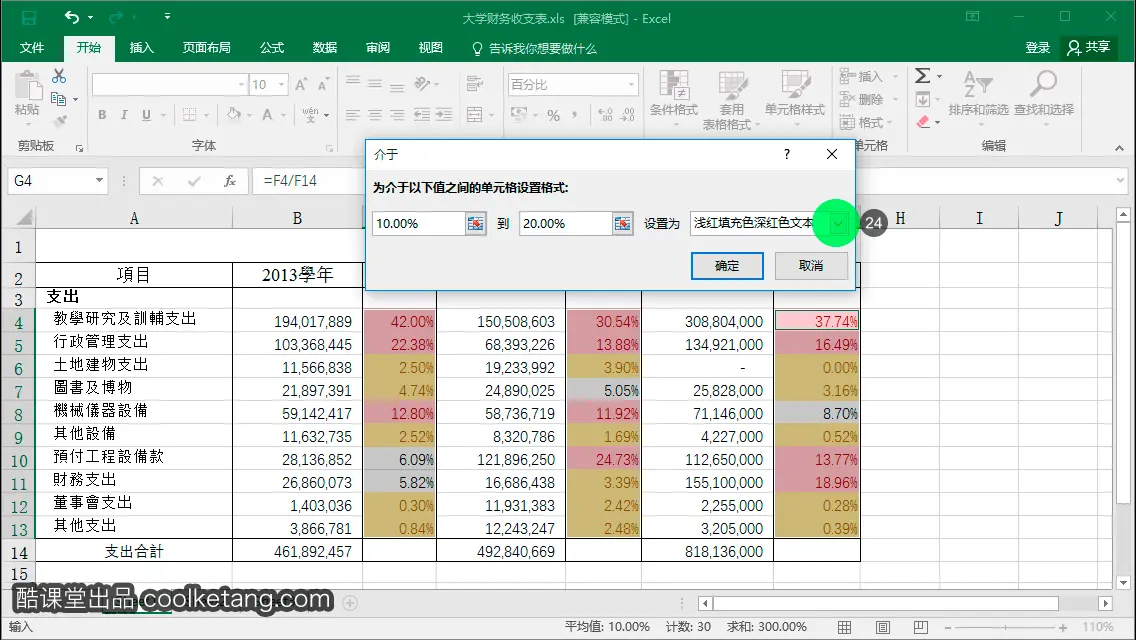The image size is (1136, 640).
Task: Click the merge cells icon
Action: [475, 115]
